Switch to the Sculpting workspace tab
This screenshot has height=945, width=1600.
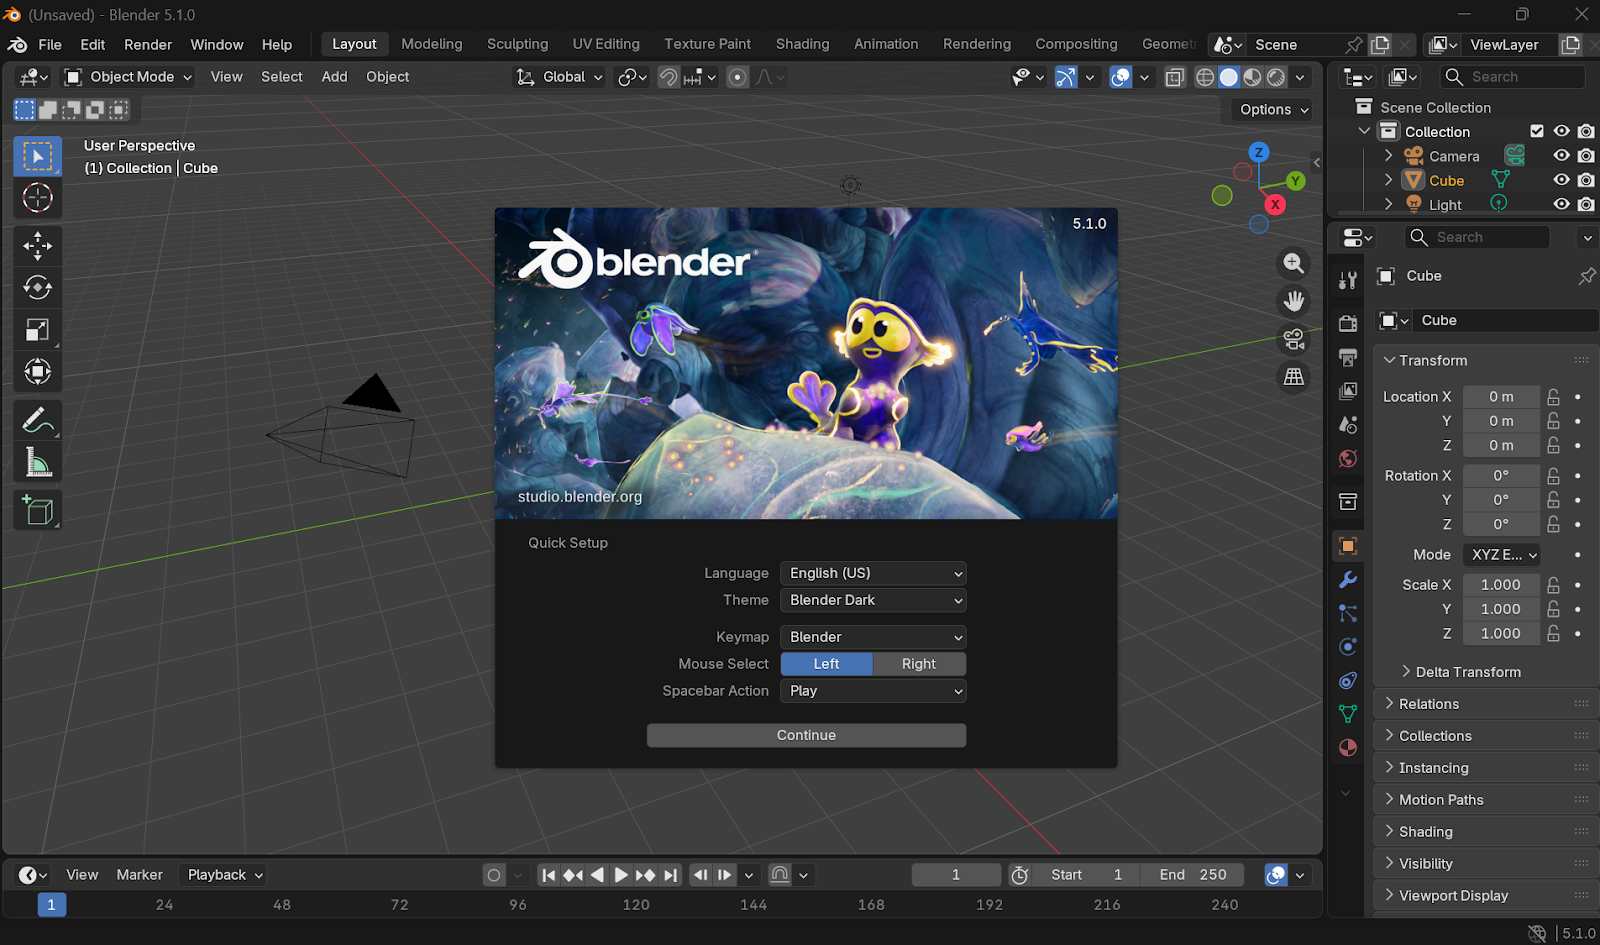(x=518, y=44)
